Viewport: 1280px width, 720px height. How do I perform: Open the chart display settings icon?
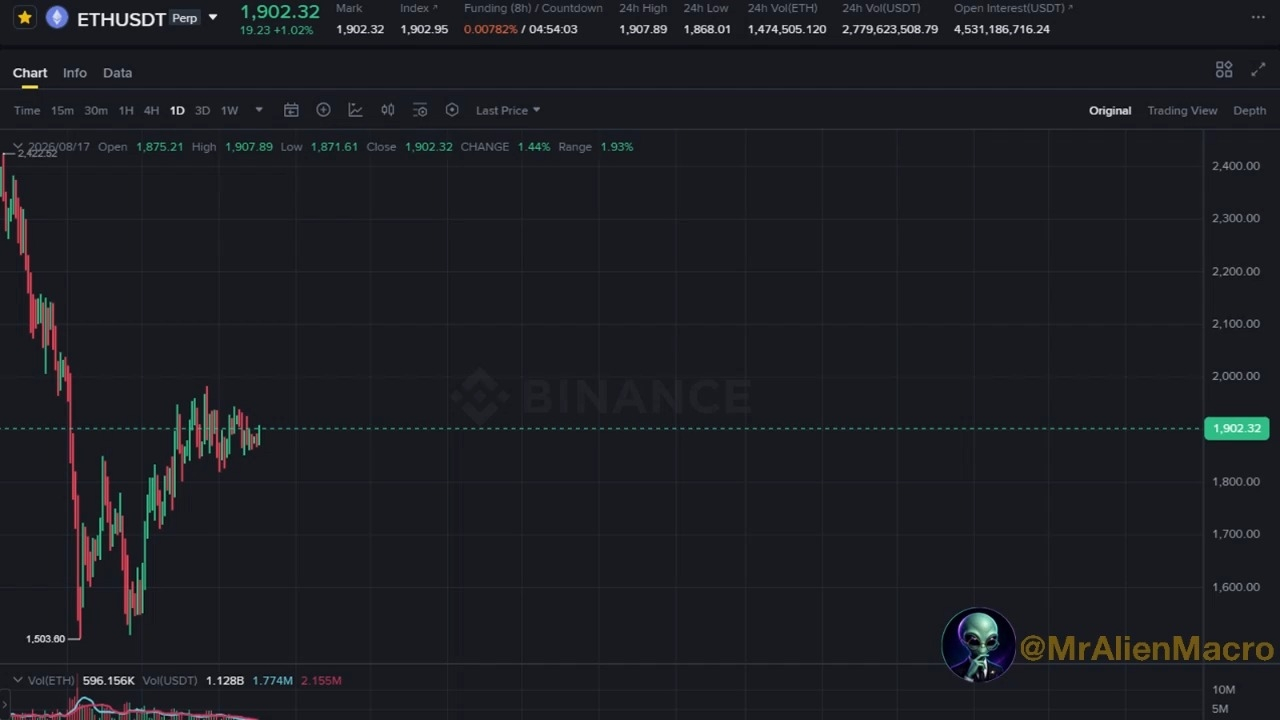pyautogui.click(x=420, y=110)
